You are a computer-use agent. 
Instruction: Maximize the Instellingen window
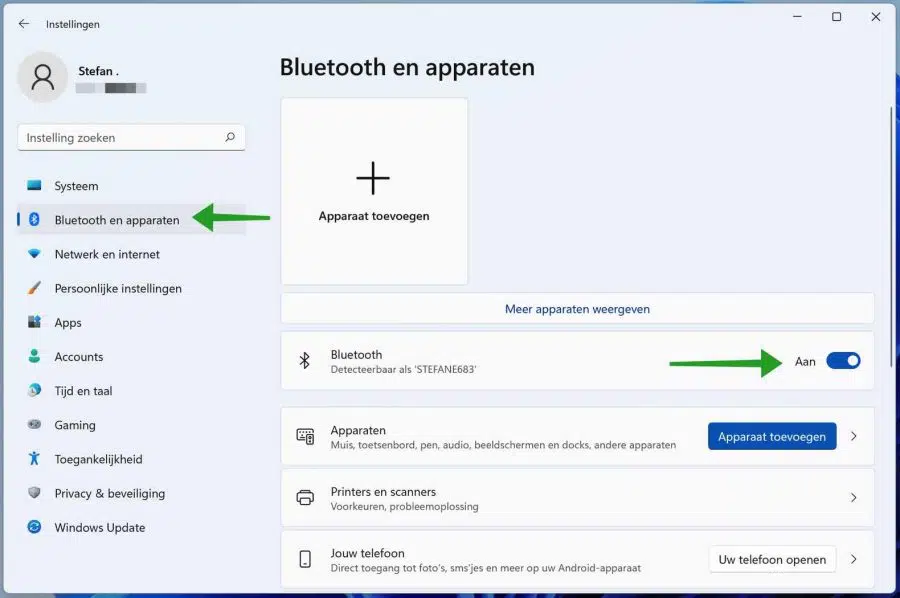pos(836,17)
